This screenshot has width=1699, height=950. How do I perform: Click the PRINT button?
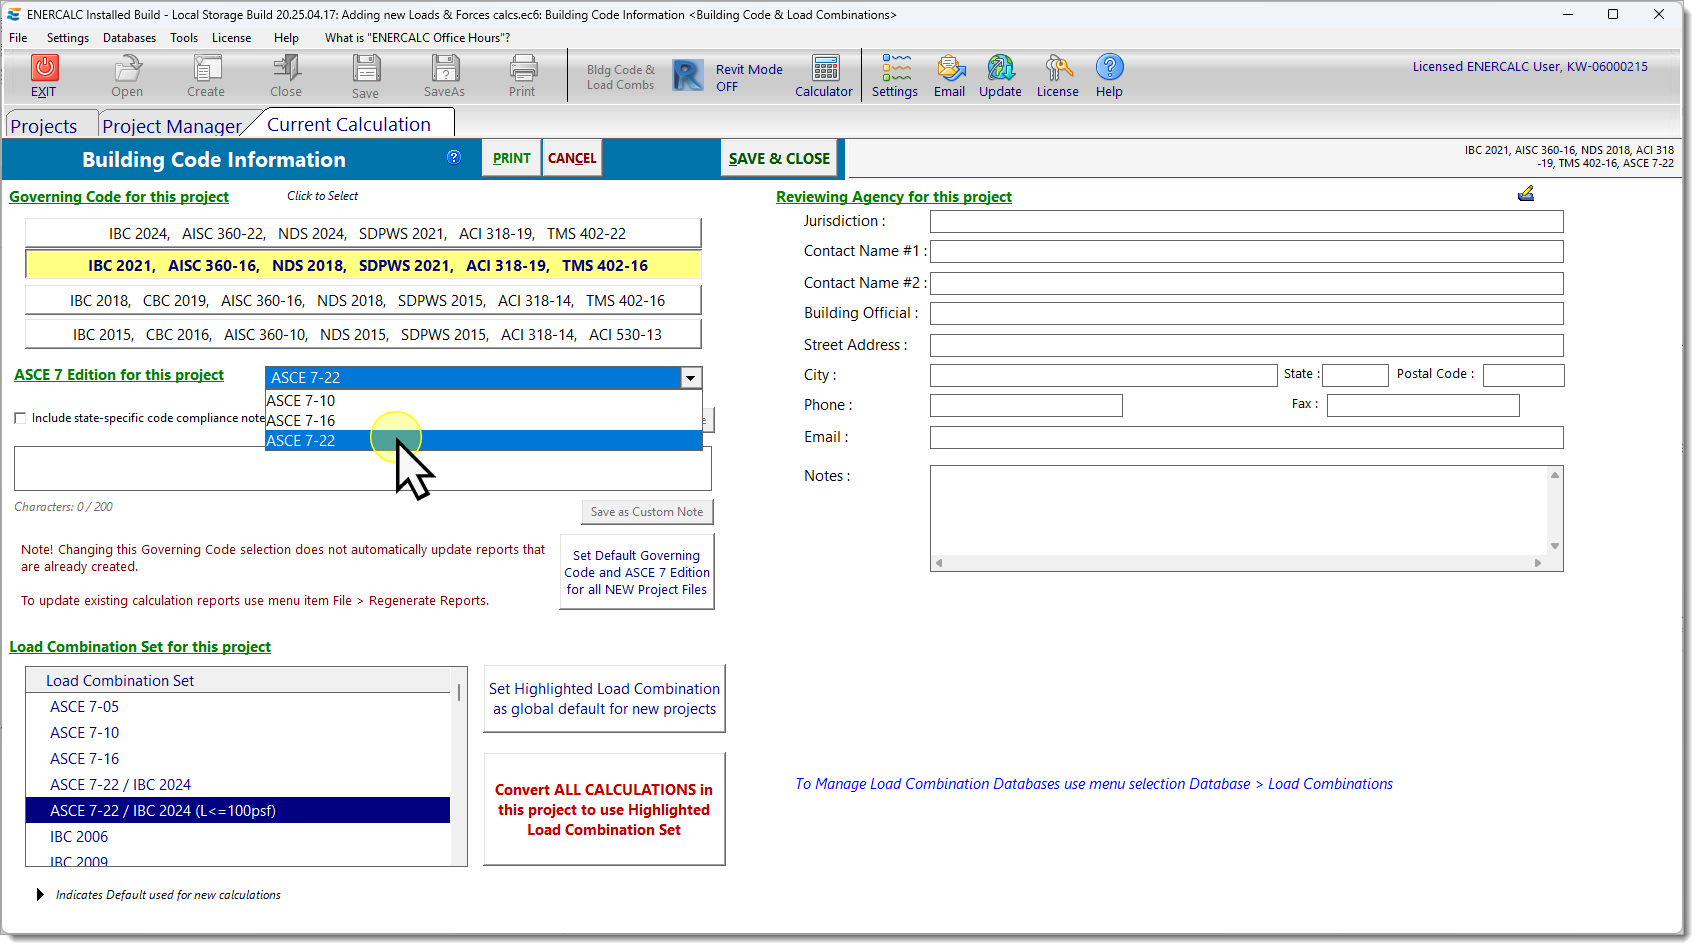512,158
